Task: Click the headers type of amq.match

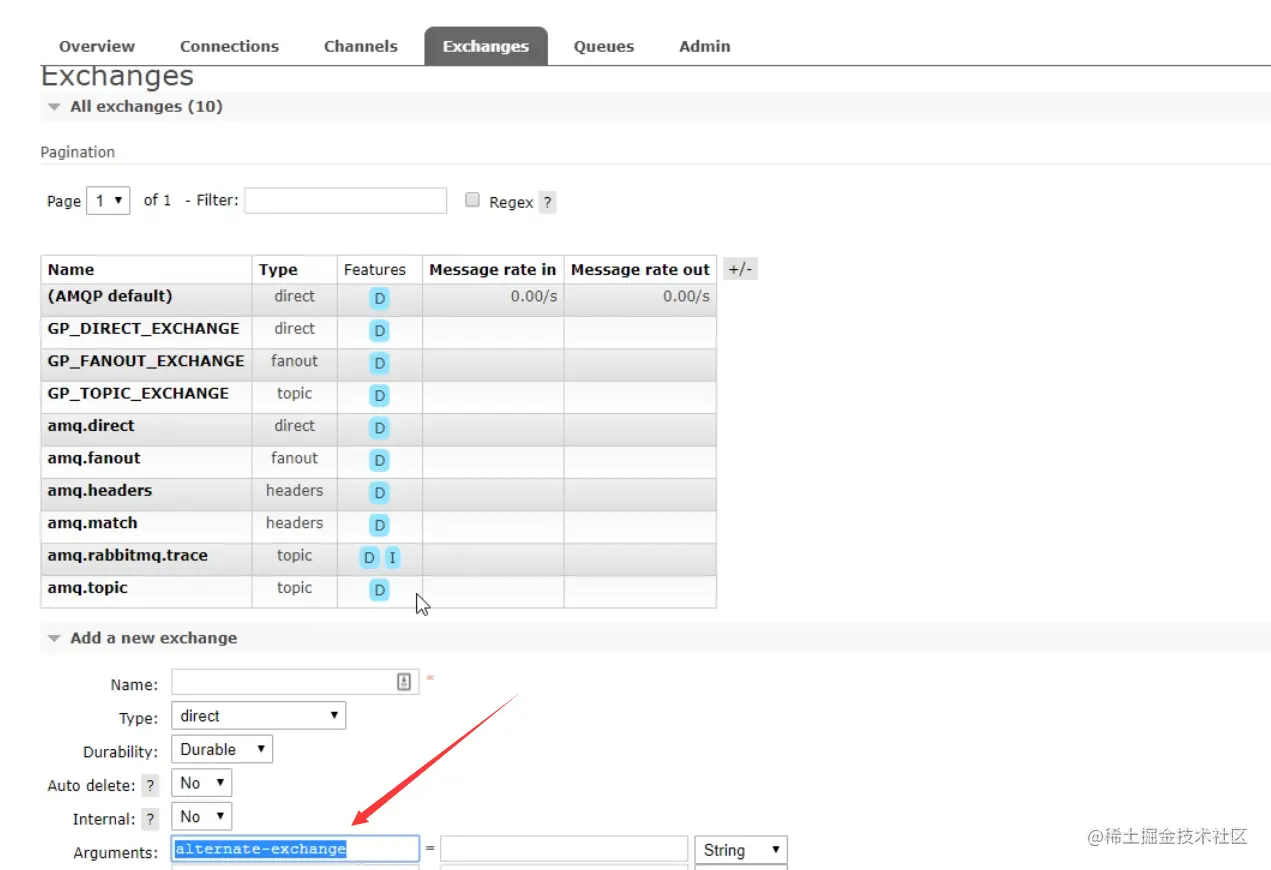Action: (294, 523)
